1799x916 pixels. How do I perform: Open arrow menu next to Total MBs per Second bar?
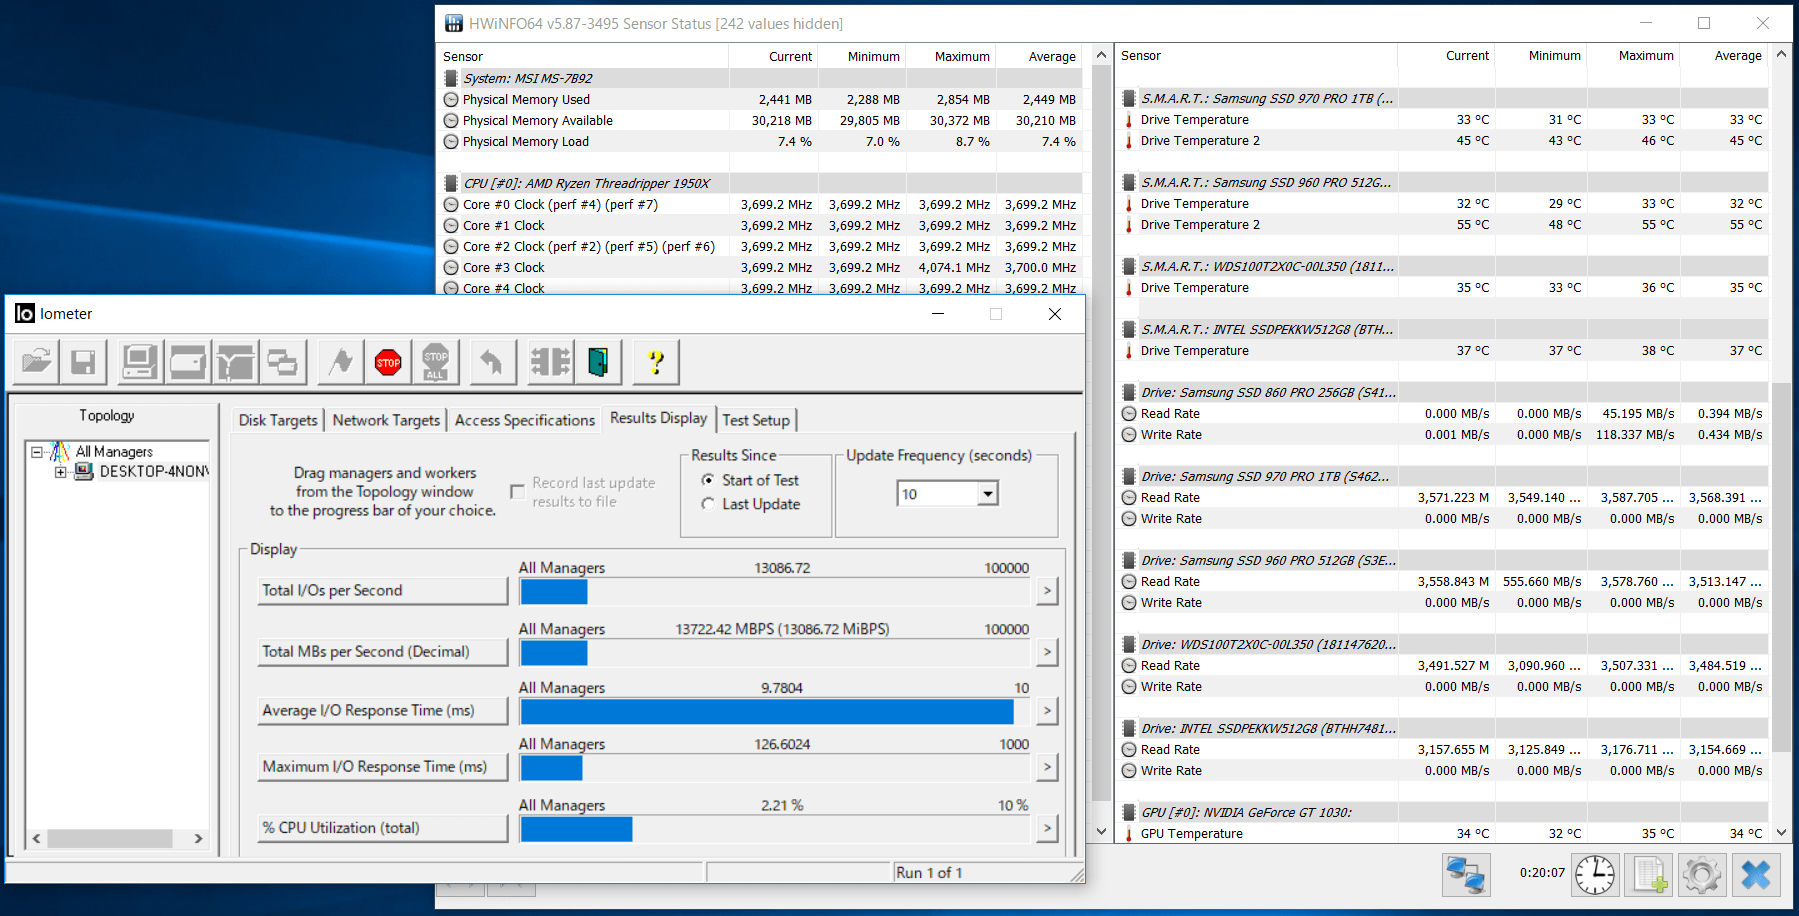point(1047,652)
